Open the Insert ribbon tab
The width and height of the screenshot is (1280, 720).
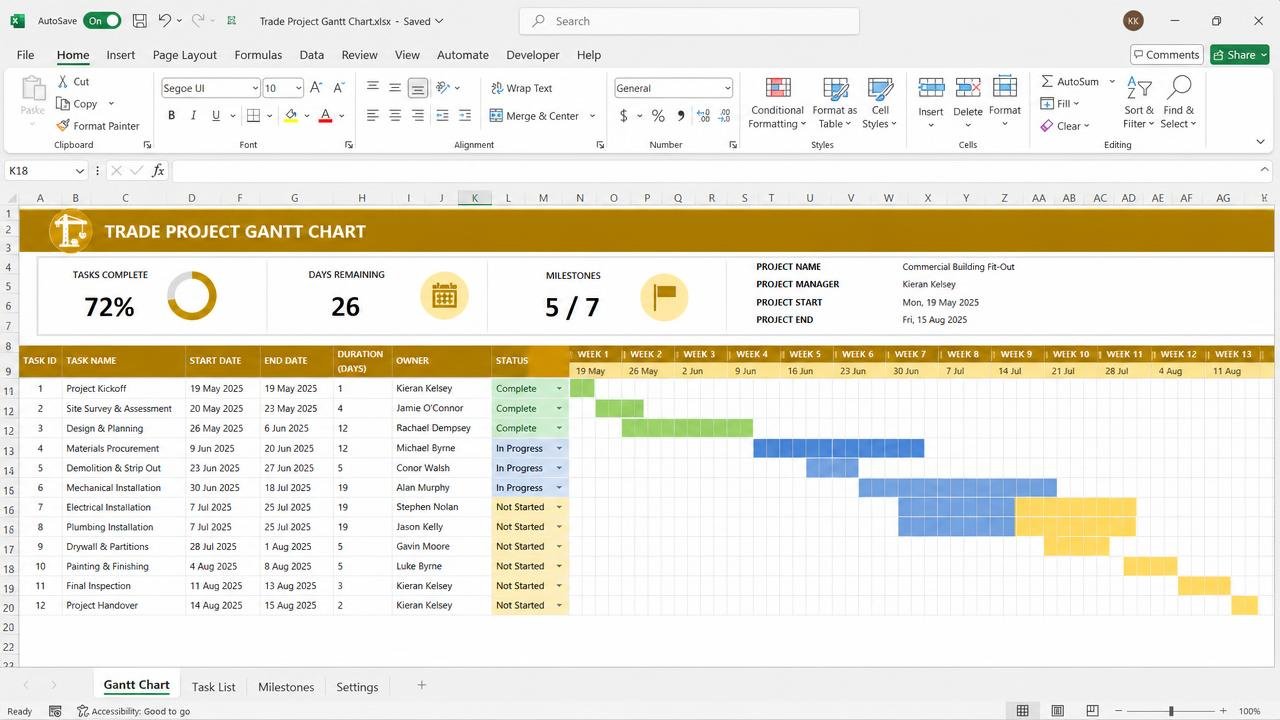(121, 55)
